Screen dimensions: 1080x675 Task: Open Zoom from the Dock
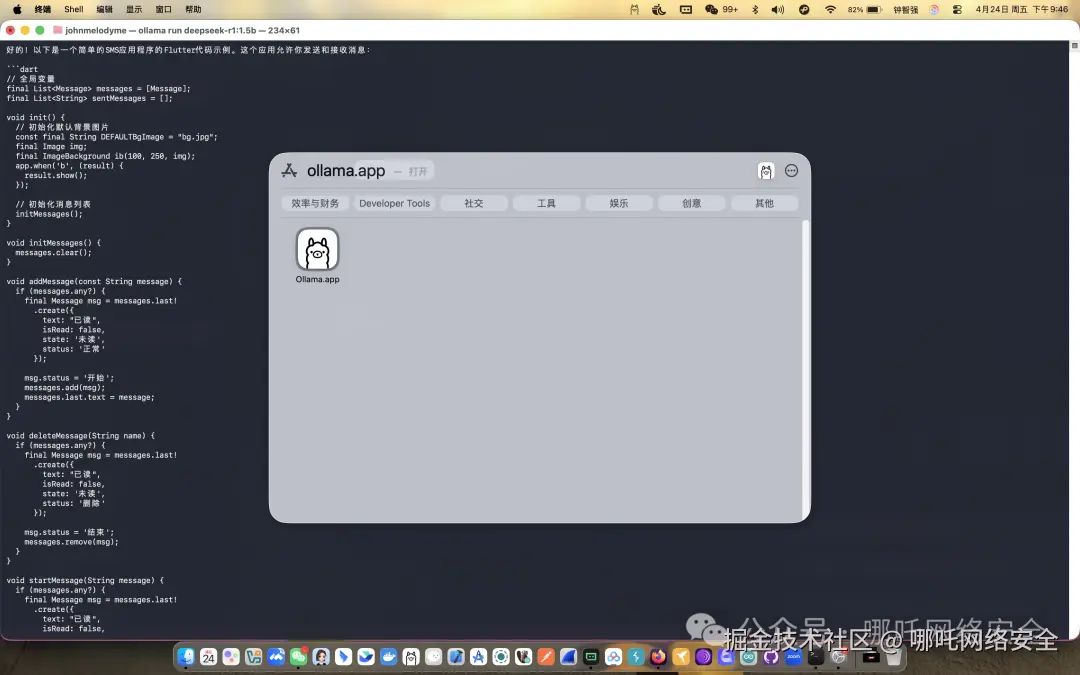(793, 657)
